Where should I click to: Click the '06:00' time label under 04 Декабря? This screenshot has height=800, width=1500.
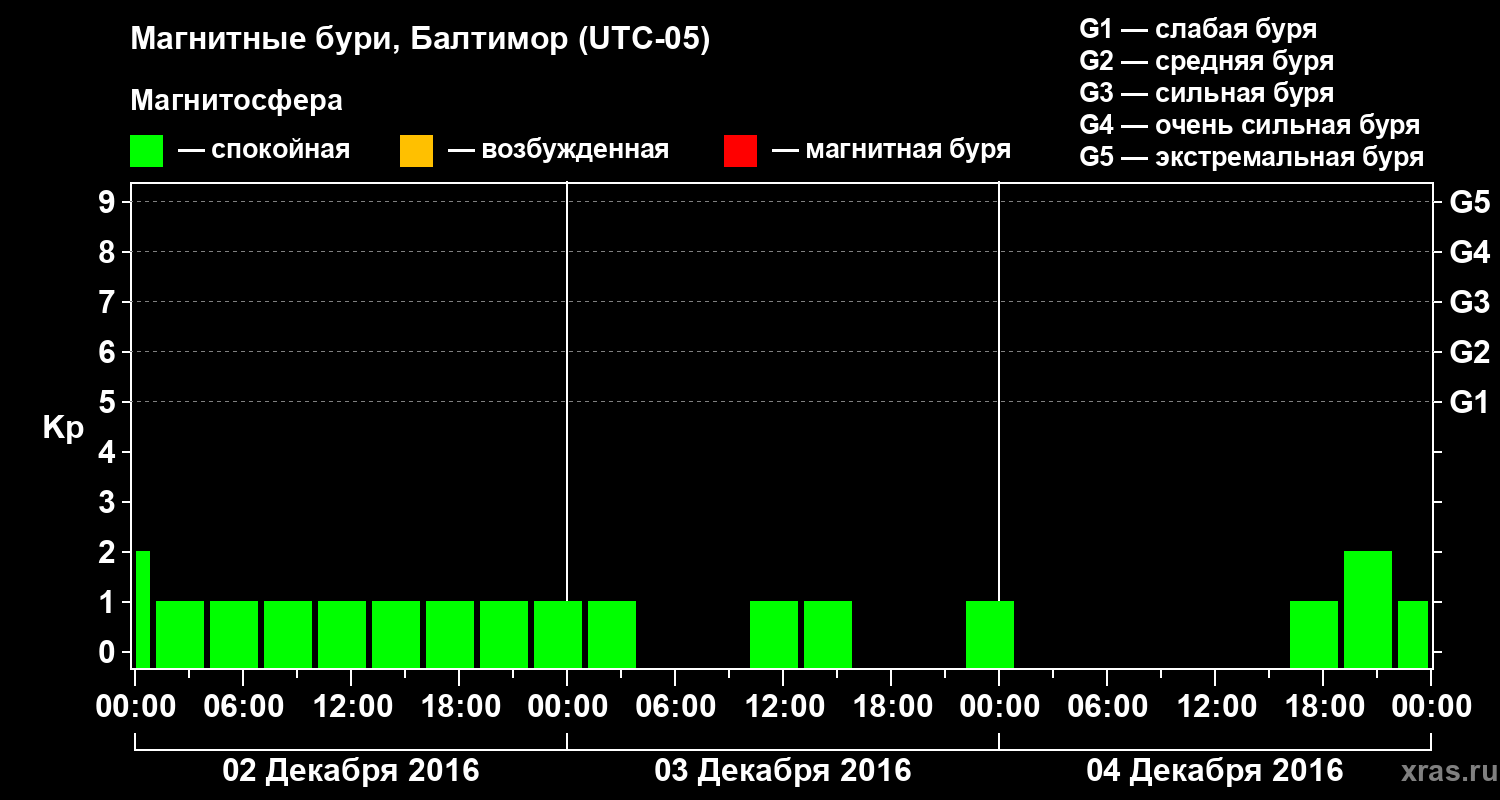click(x=1106, y=707)
